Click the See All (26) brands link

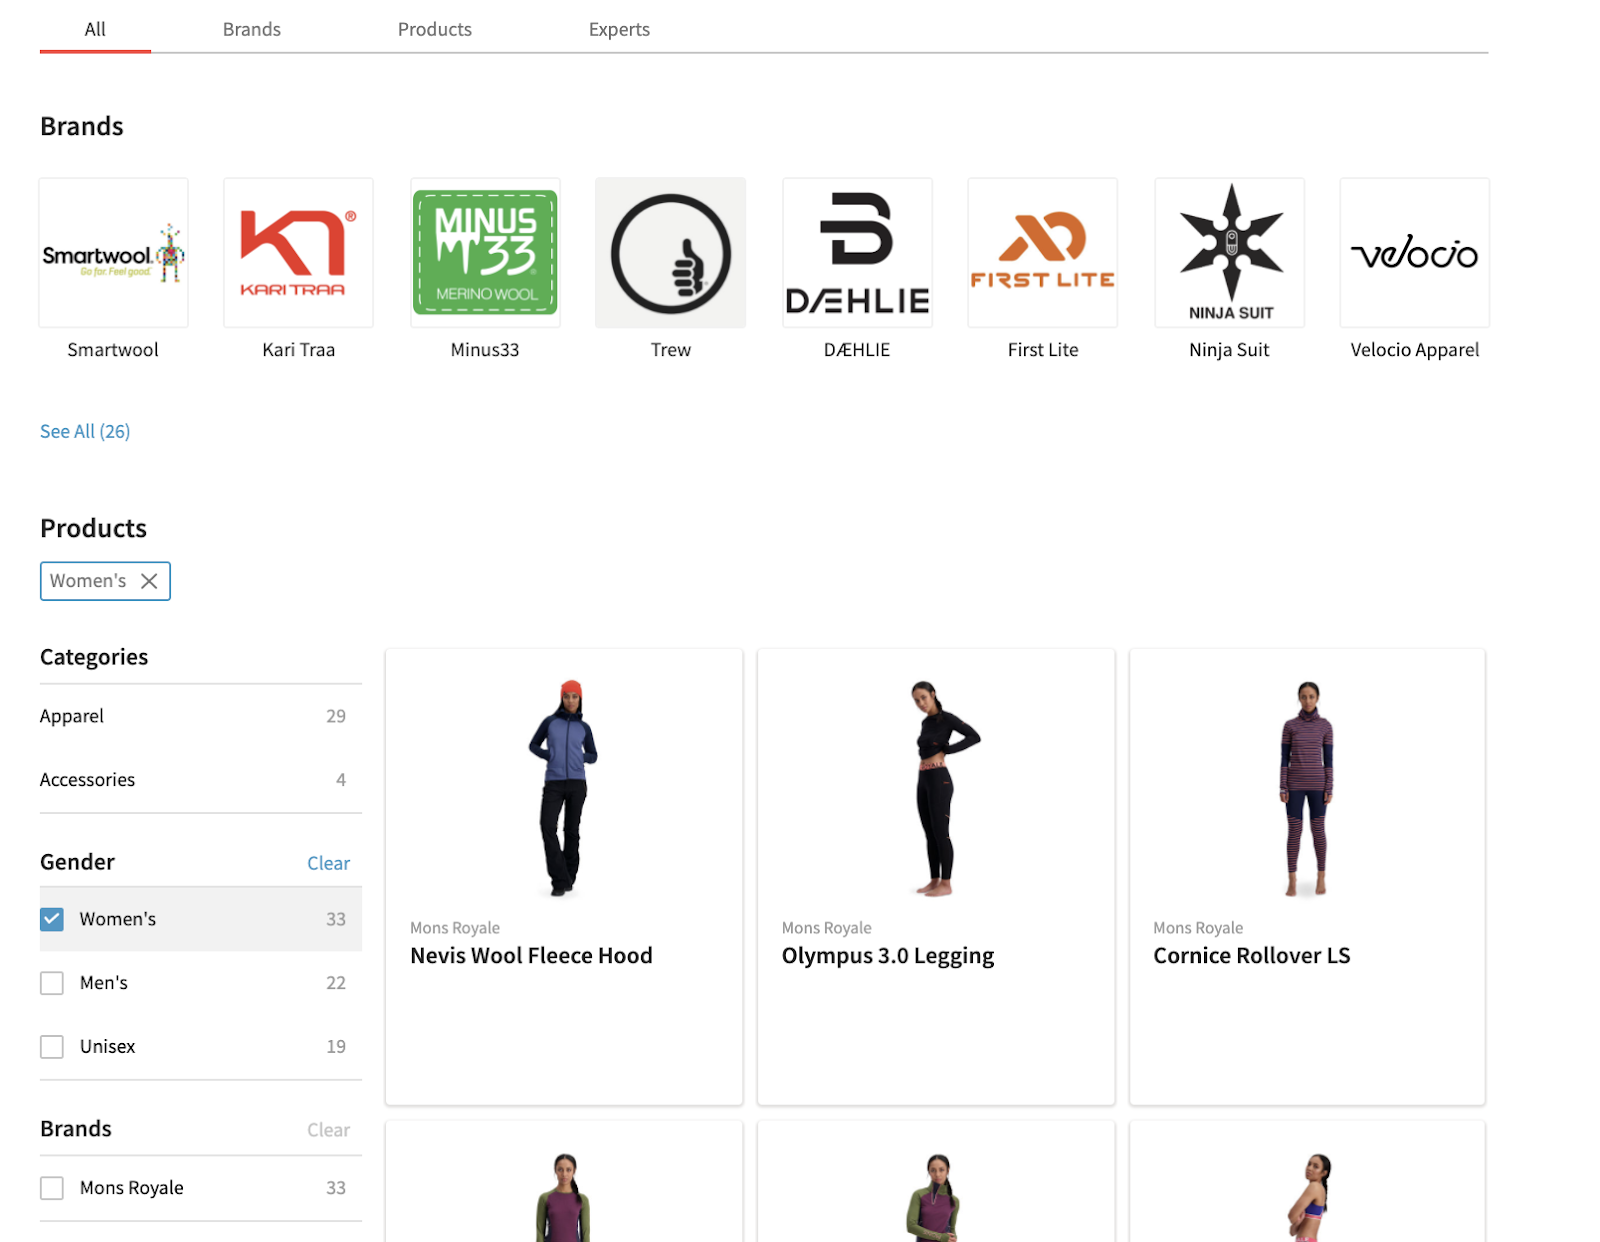(85, 431)
